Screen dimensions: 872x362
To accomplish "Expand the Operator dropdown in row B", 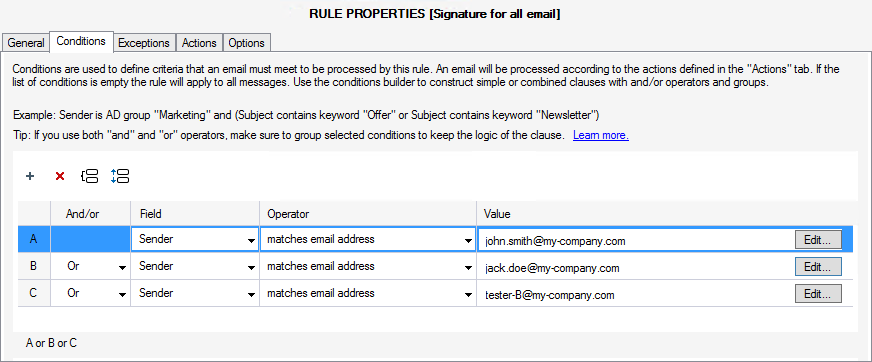I will (x=368, y=267).
